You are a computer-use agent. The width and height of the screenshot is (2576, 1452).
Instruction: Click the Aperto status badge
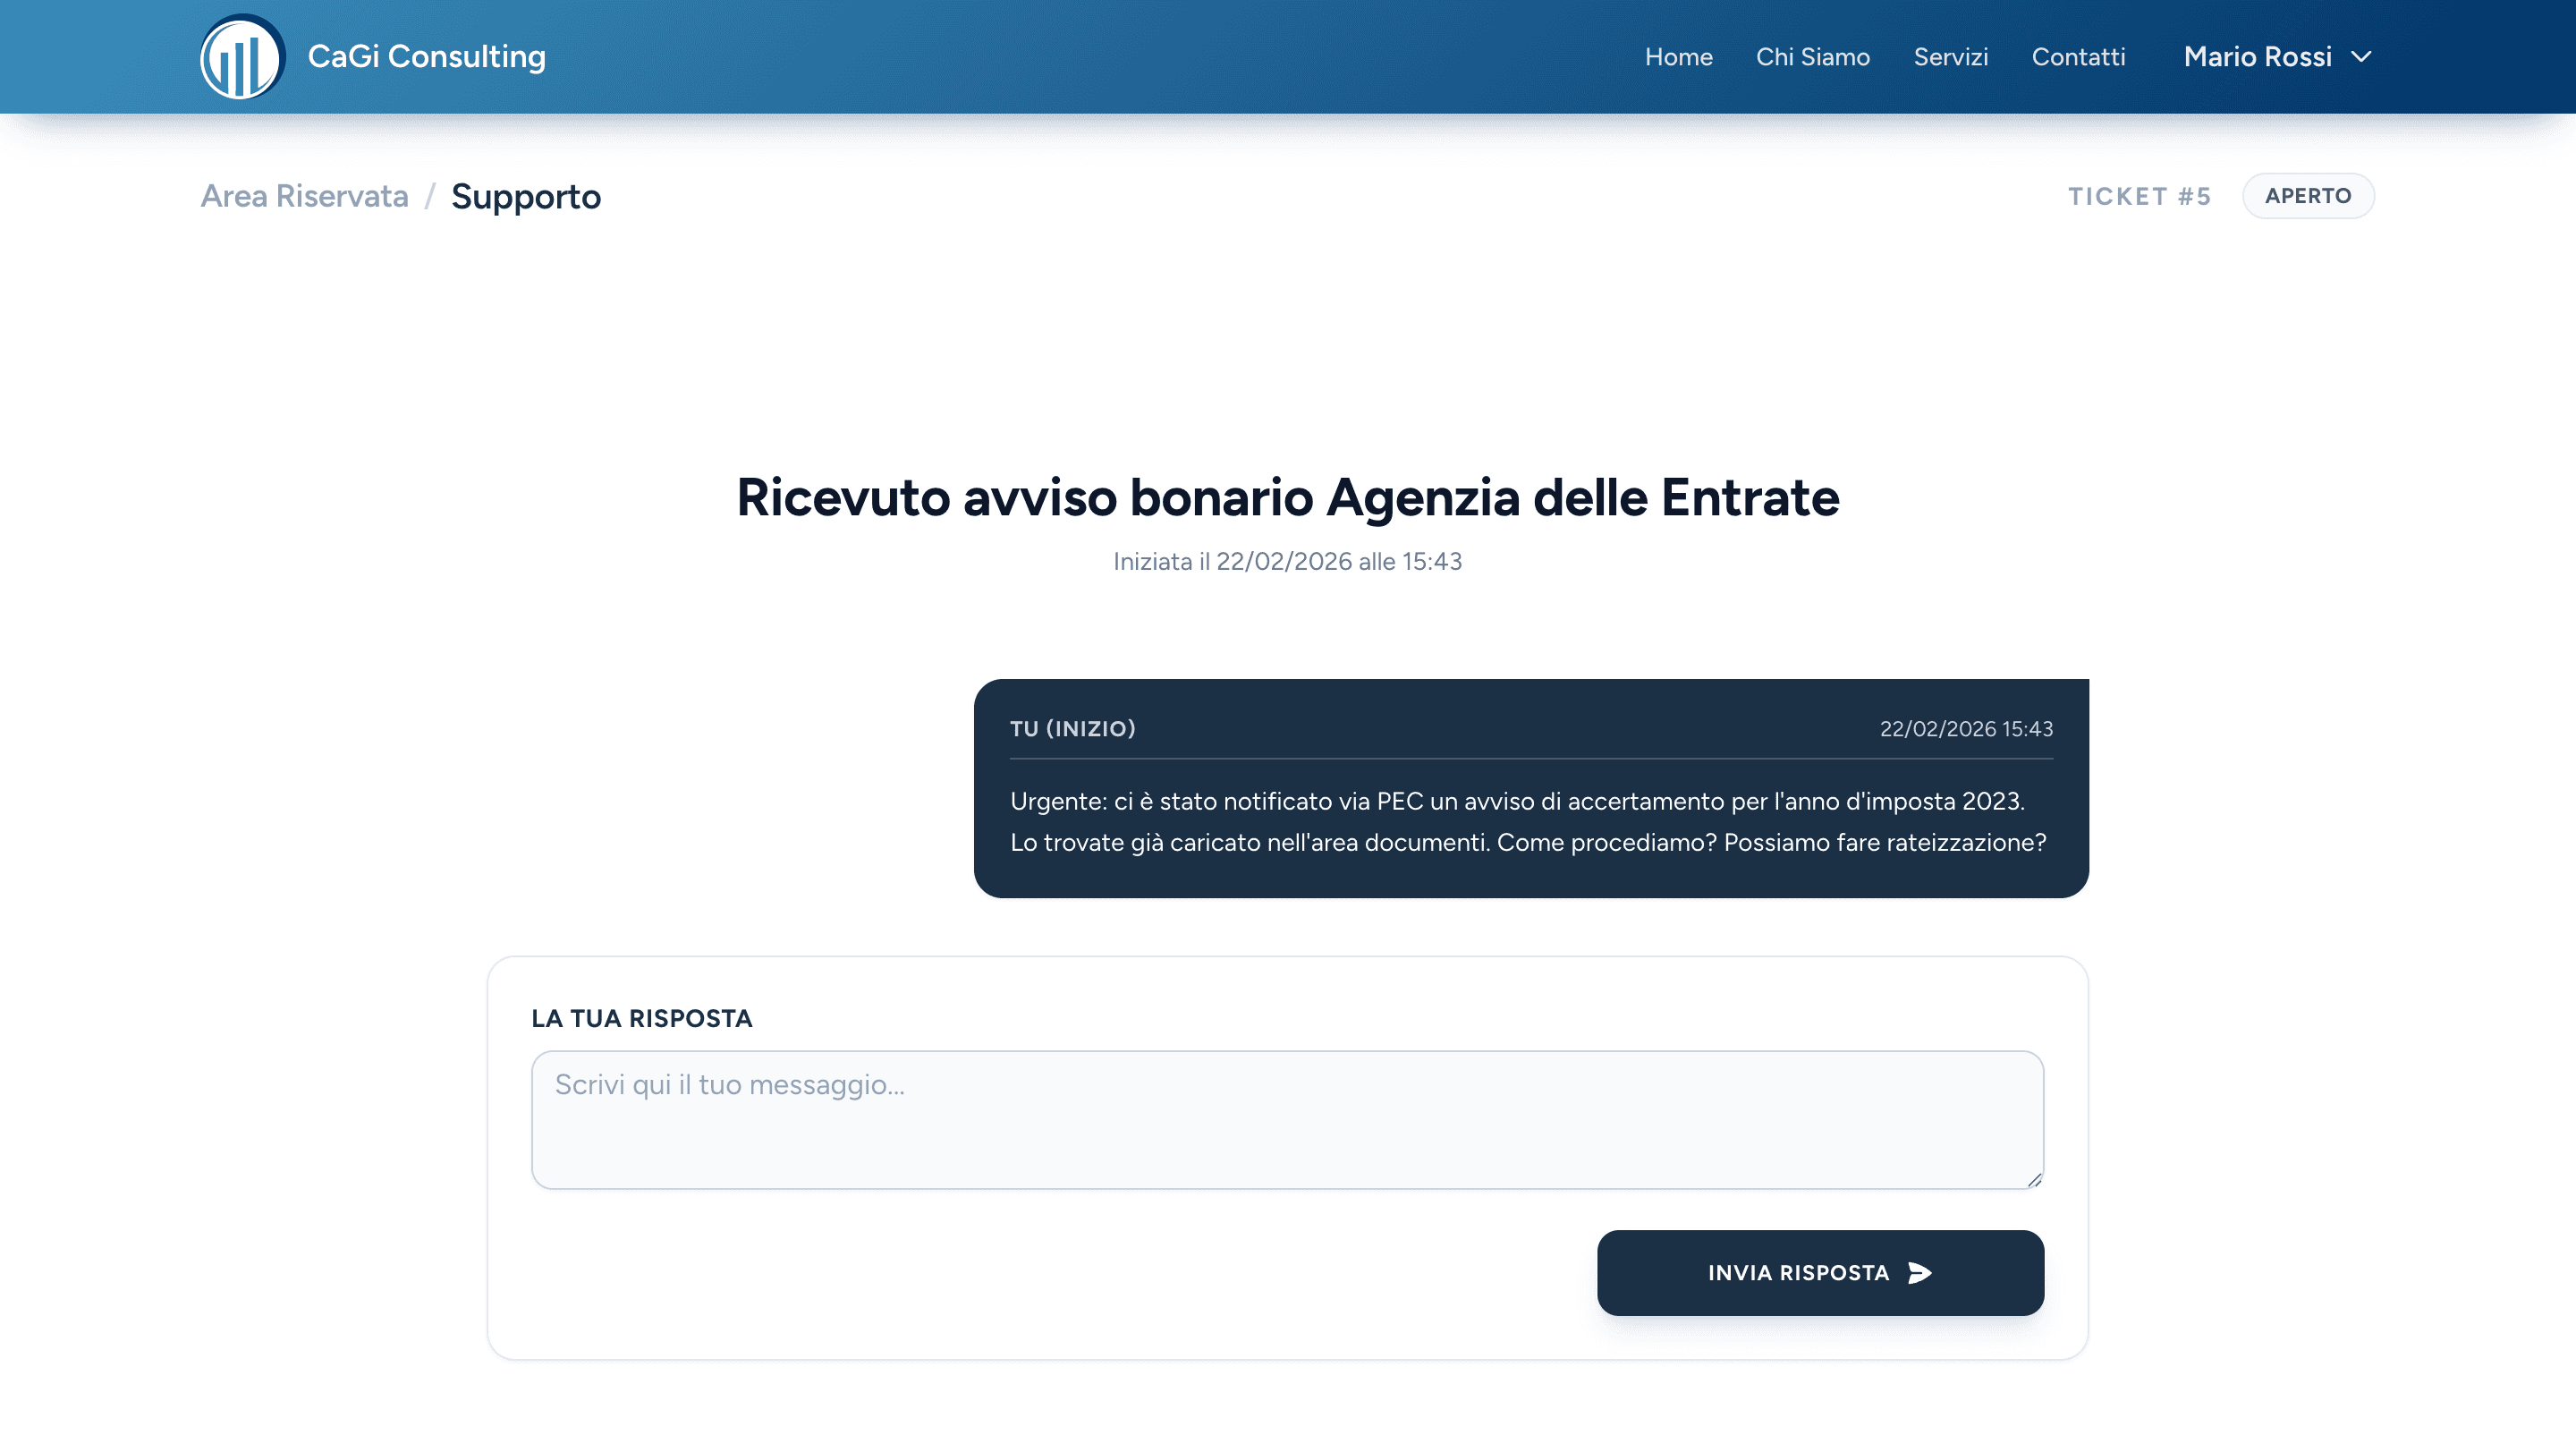2307,196
